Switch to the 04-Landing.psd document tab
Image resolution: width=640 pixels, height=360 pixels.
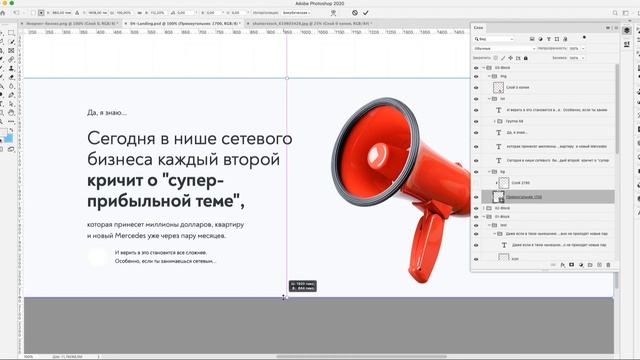click(183, 24)
